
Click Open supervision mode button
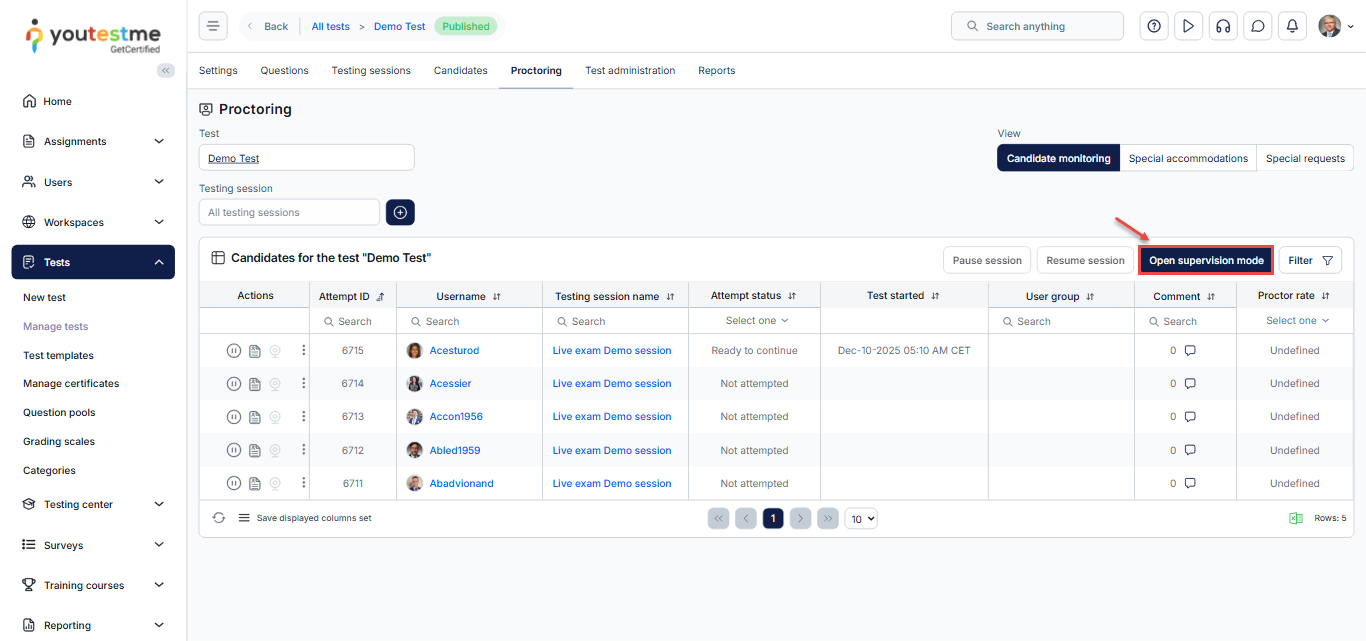point(1206,260)
